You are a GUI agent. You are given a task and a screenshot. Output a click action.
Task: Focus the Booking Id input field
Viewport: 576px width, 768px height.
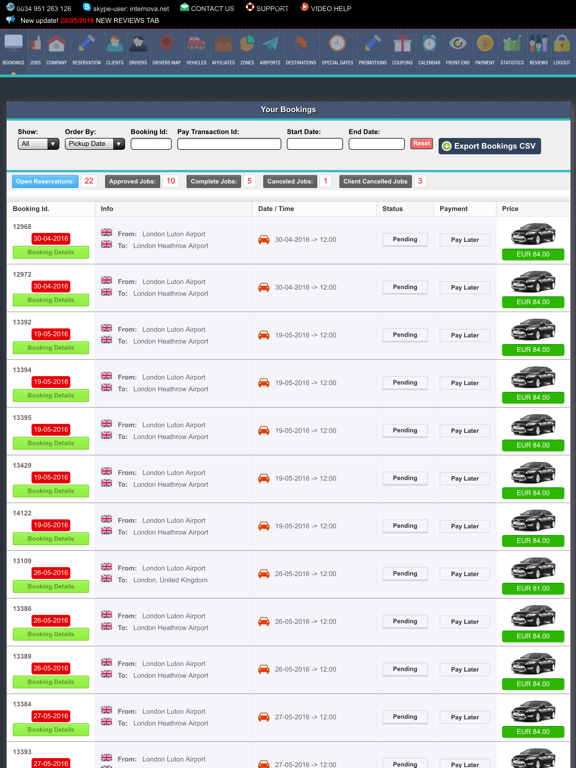151,144
